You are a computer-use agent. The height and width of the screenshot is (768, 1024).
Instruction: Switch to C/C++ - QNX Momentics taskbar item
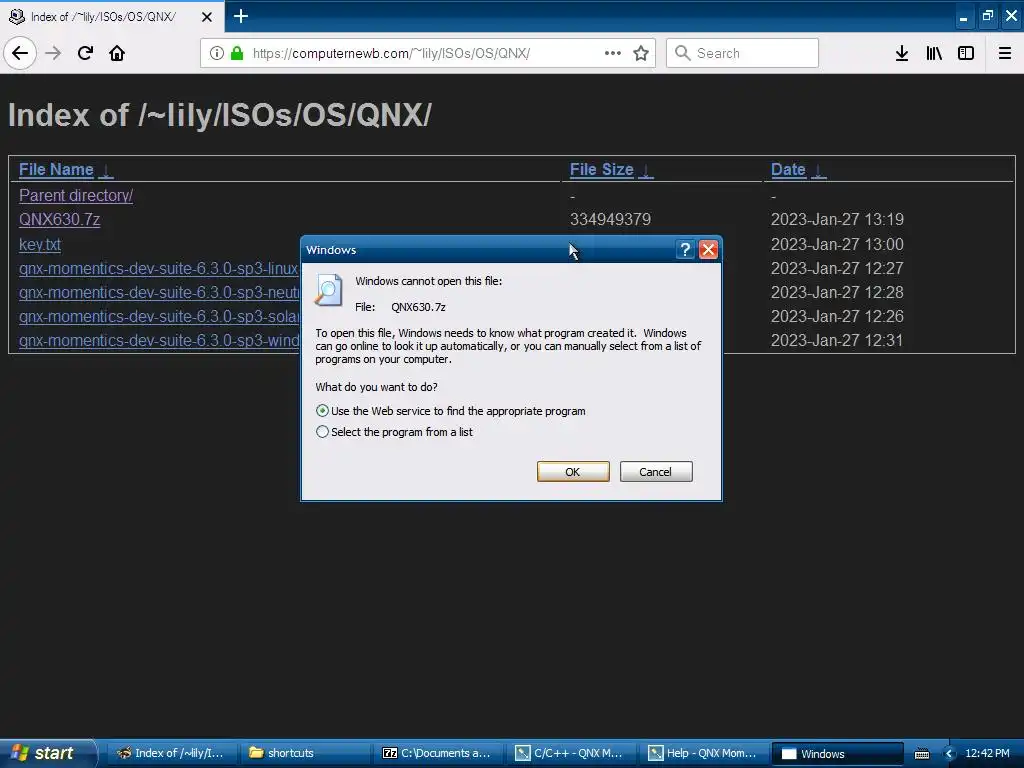pyautogui.click(x=572, y=753)
